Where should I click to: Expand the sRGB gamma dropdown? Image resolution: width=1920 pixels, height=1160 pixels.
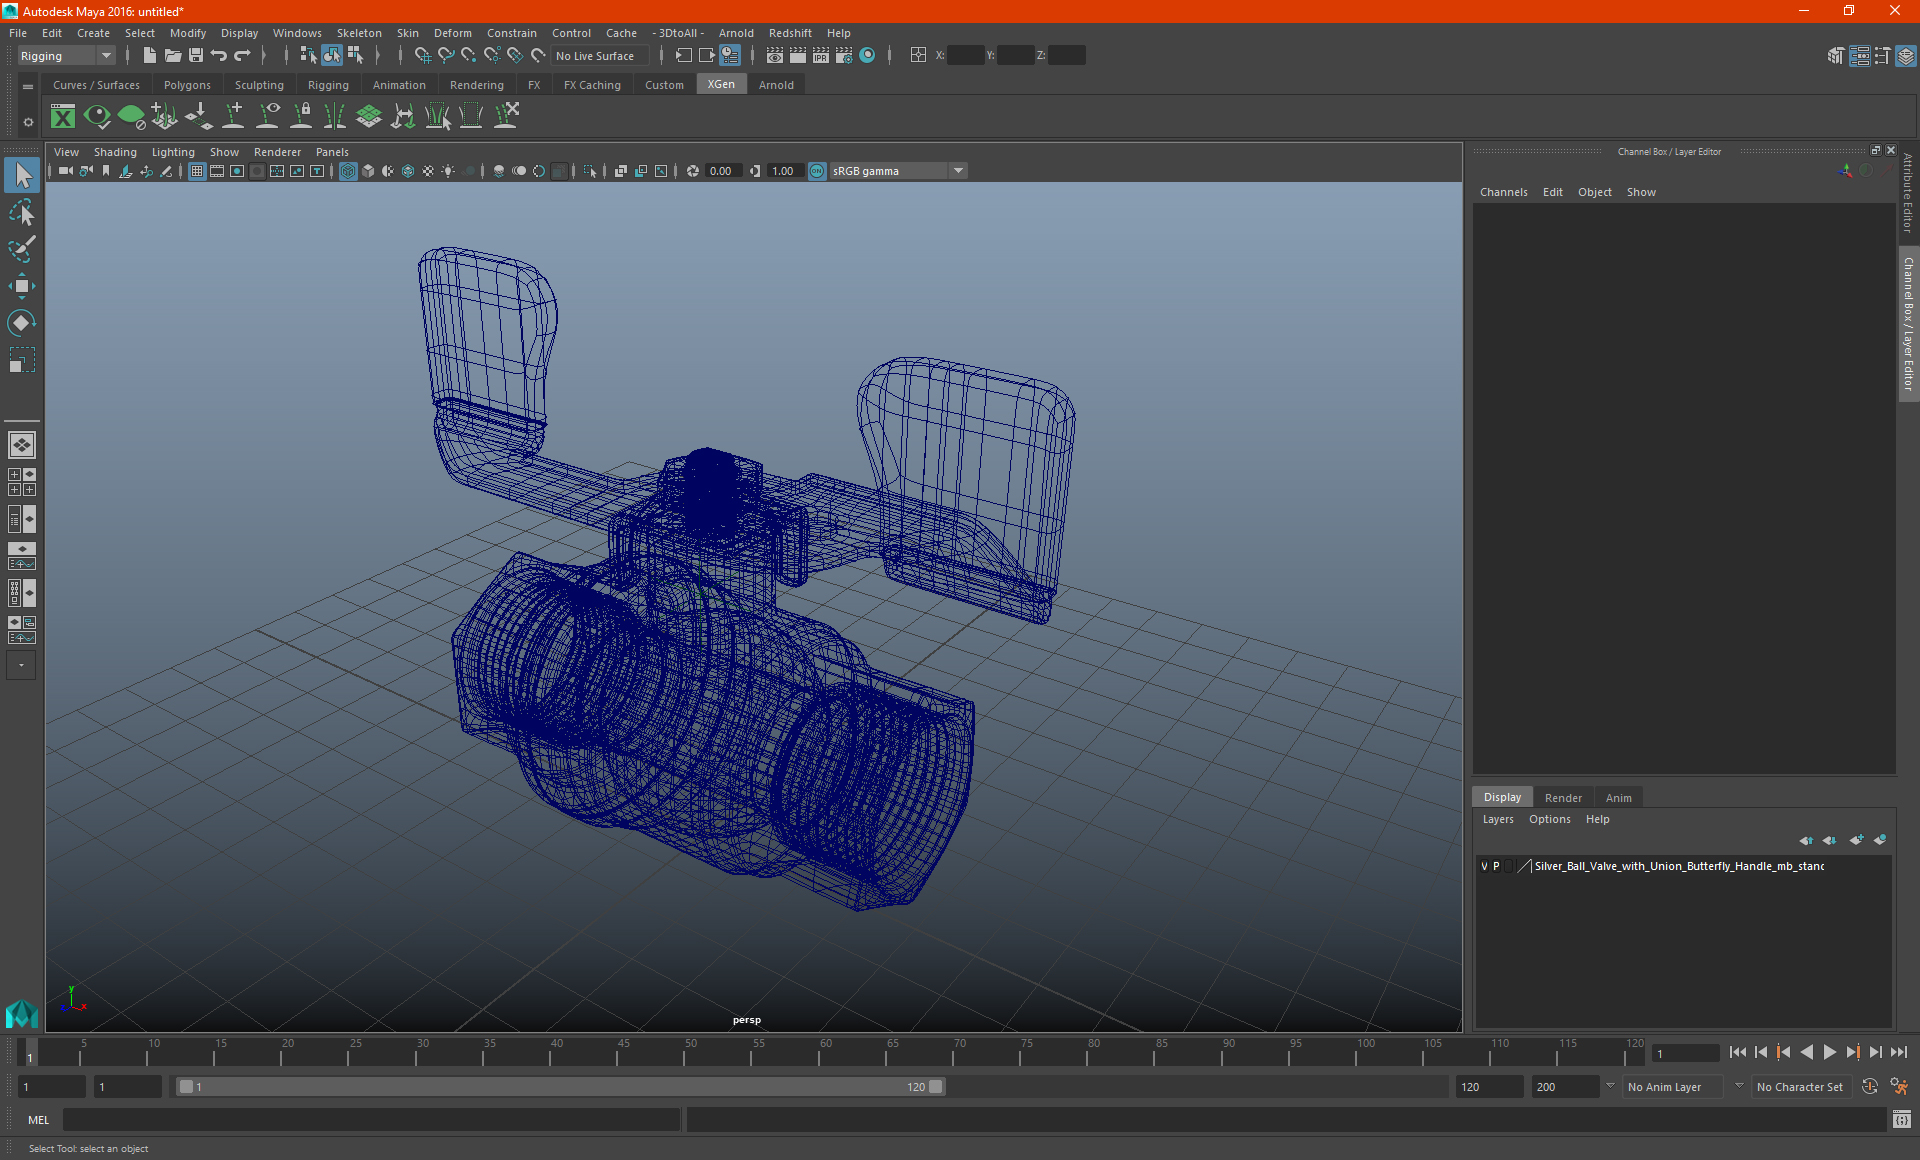(958, 171)
